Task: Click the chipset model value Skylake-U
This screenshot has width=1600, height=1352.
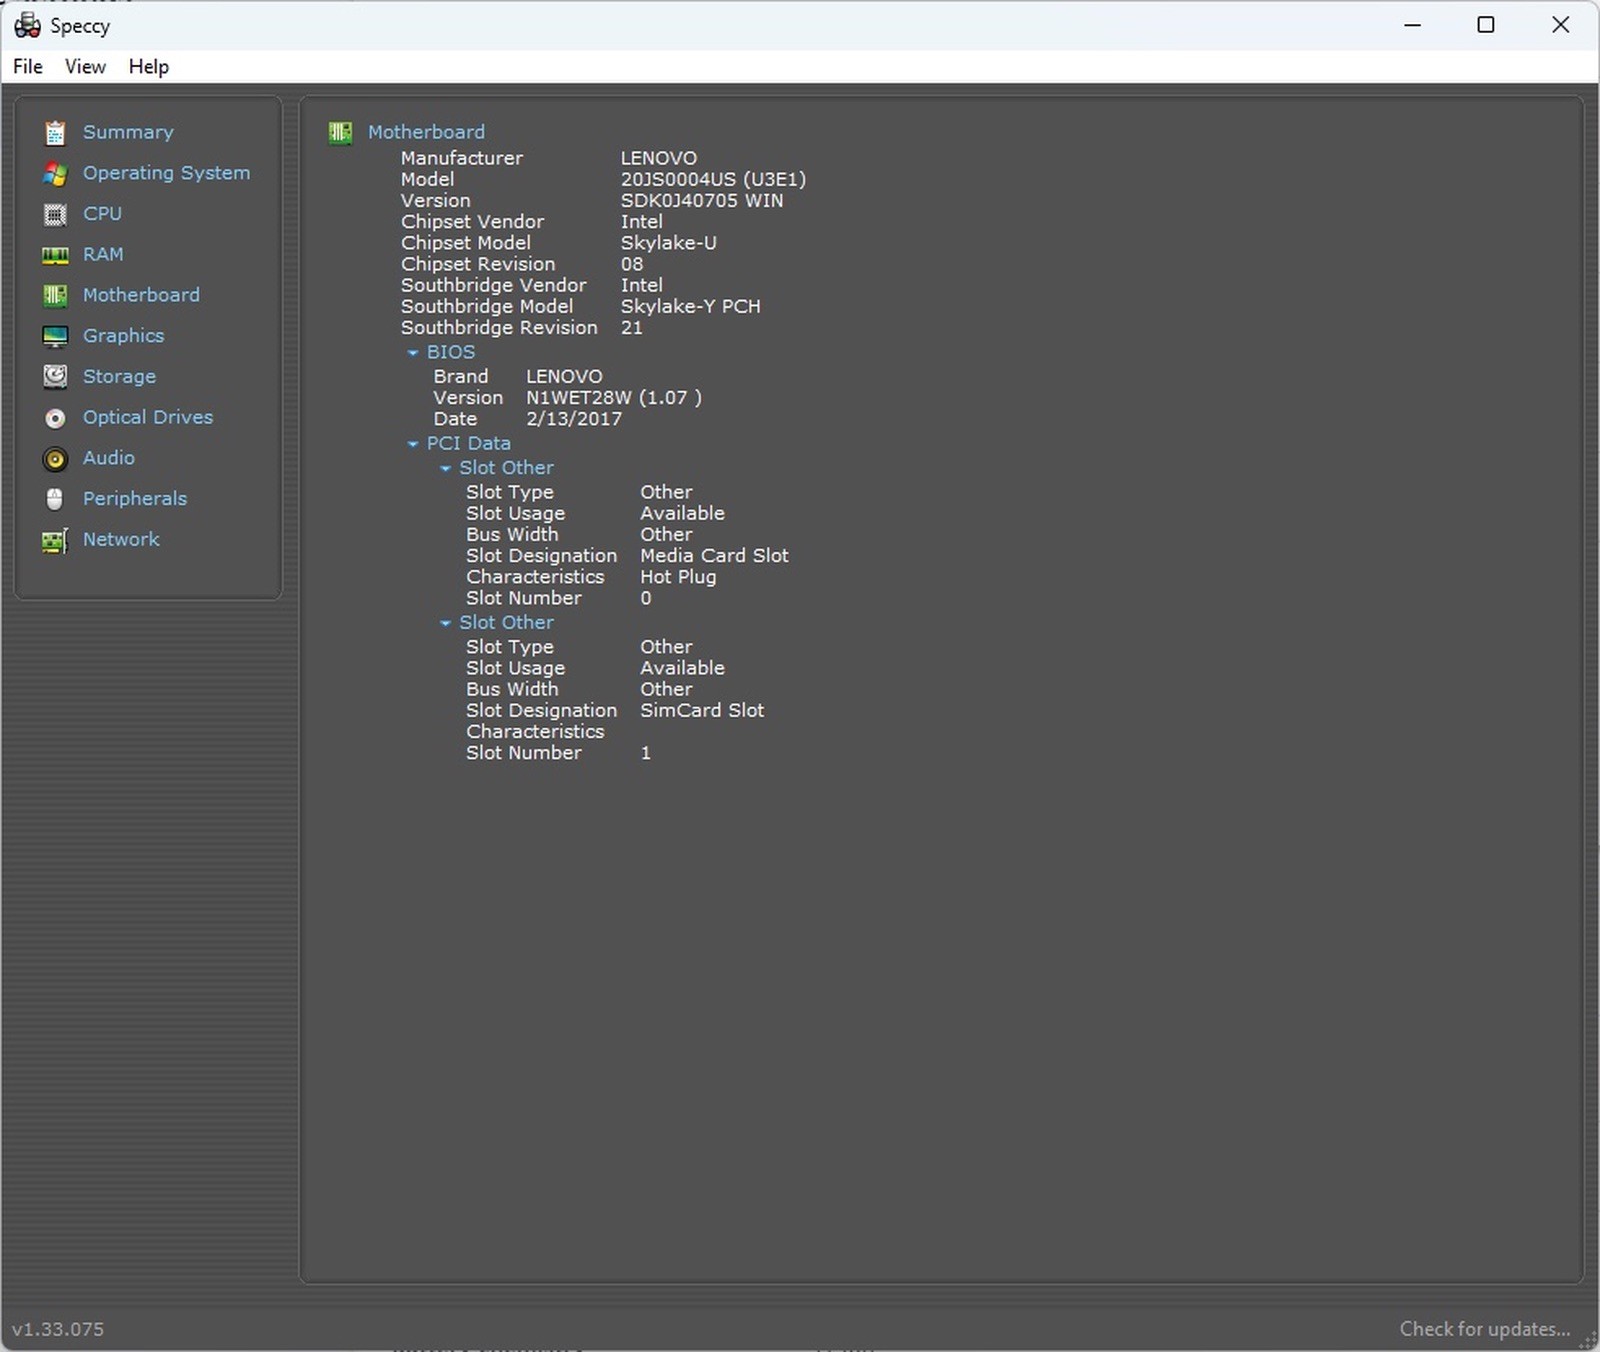Action: 668,243
